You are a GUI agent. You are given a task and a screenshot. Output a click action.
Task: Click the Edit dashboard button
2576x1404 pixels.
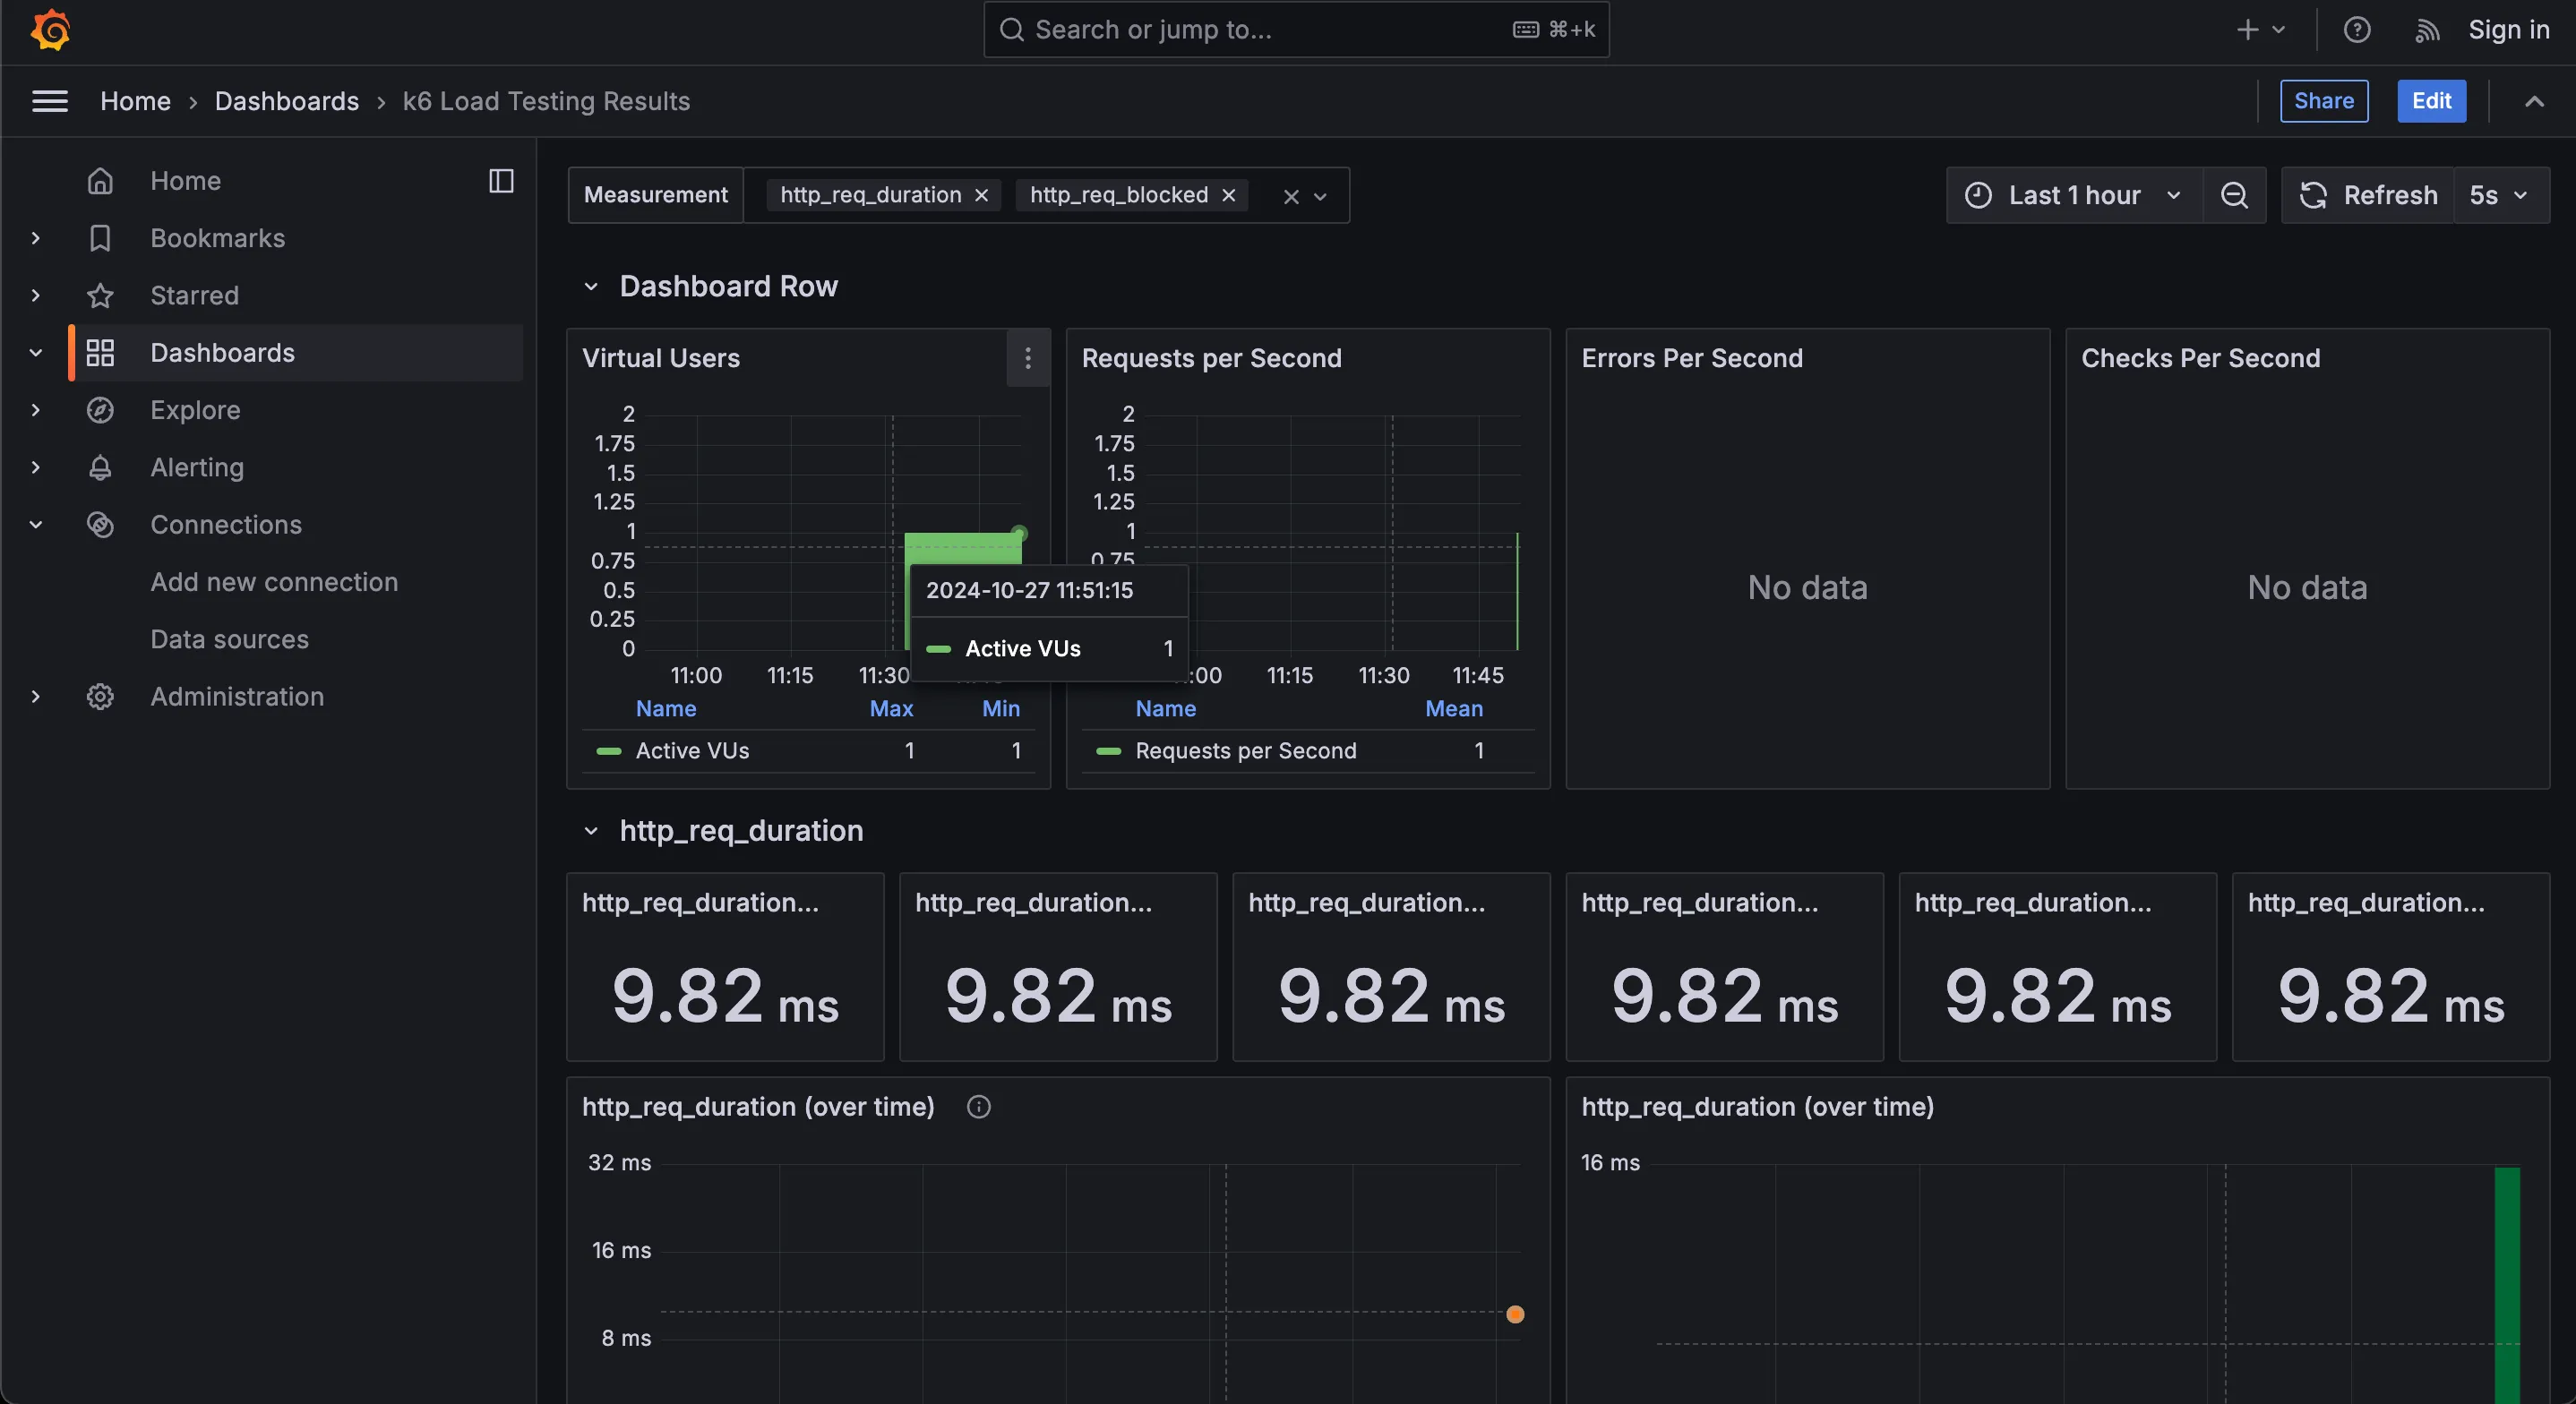[2431, 101]
